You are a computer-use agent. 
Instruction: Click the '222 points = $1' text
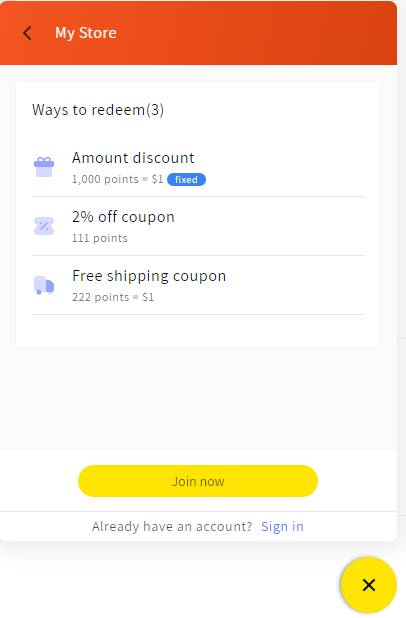tap(113, 297)
